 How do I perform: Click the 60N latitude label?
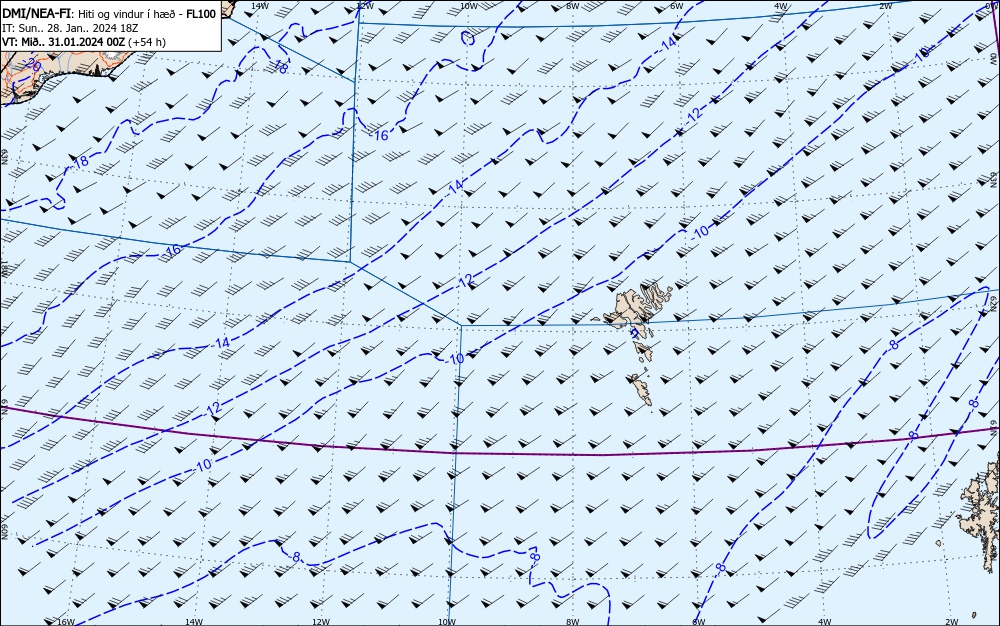click(x=4, y=532)
